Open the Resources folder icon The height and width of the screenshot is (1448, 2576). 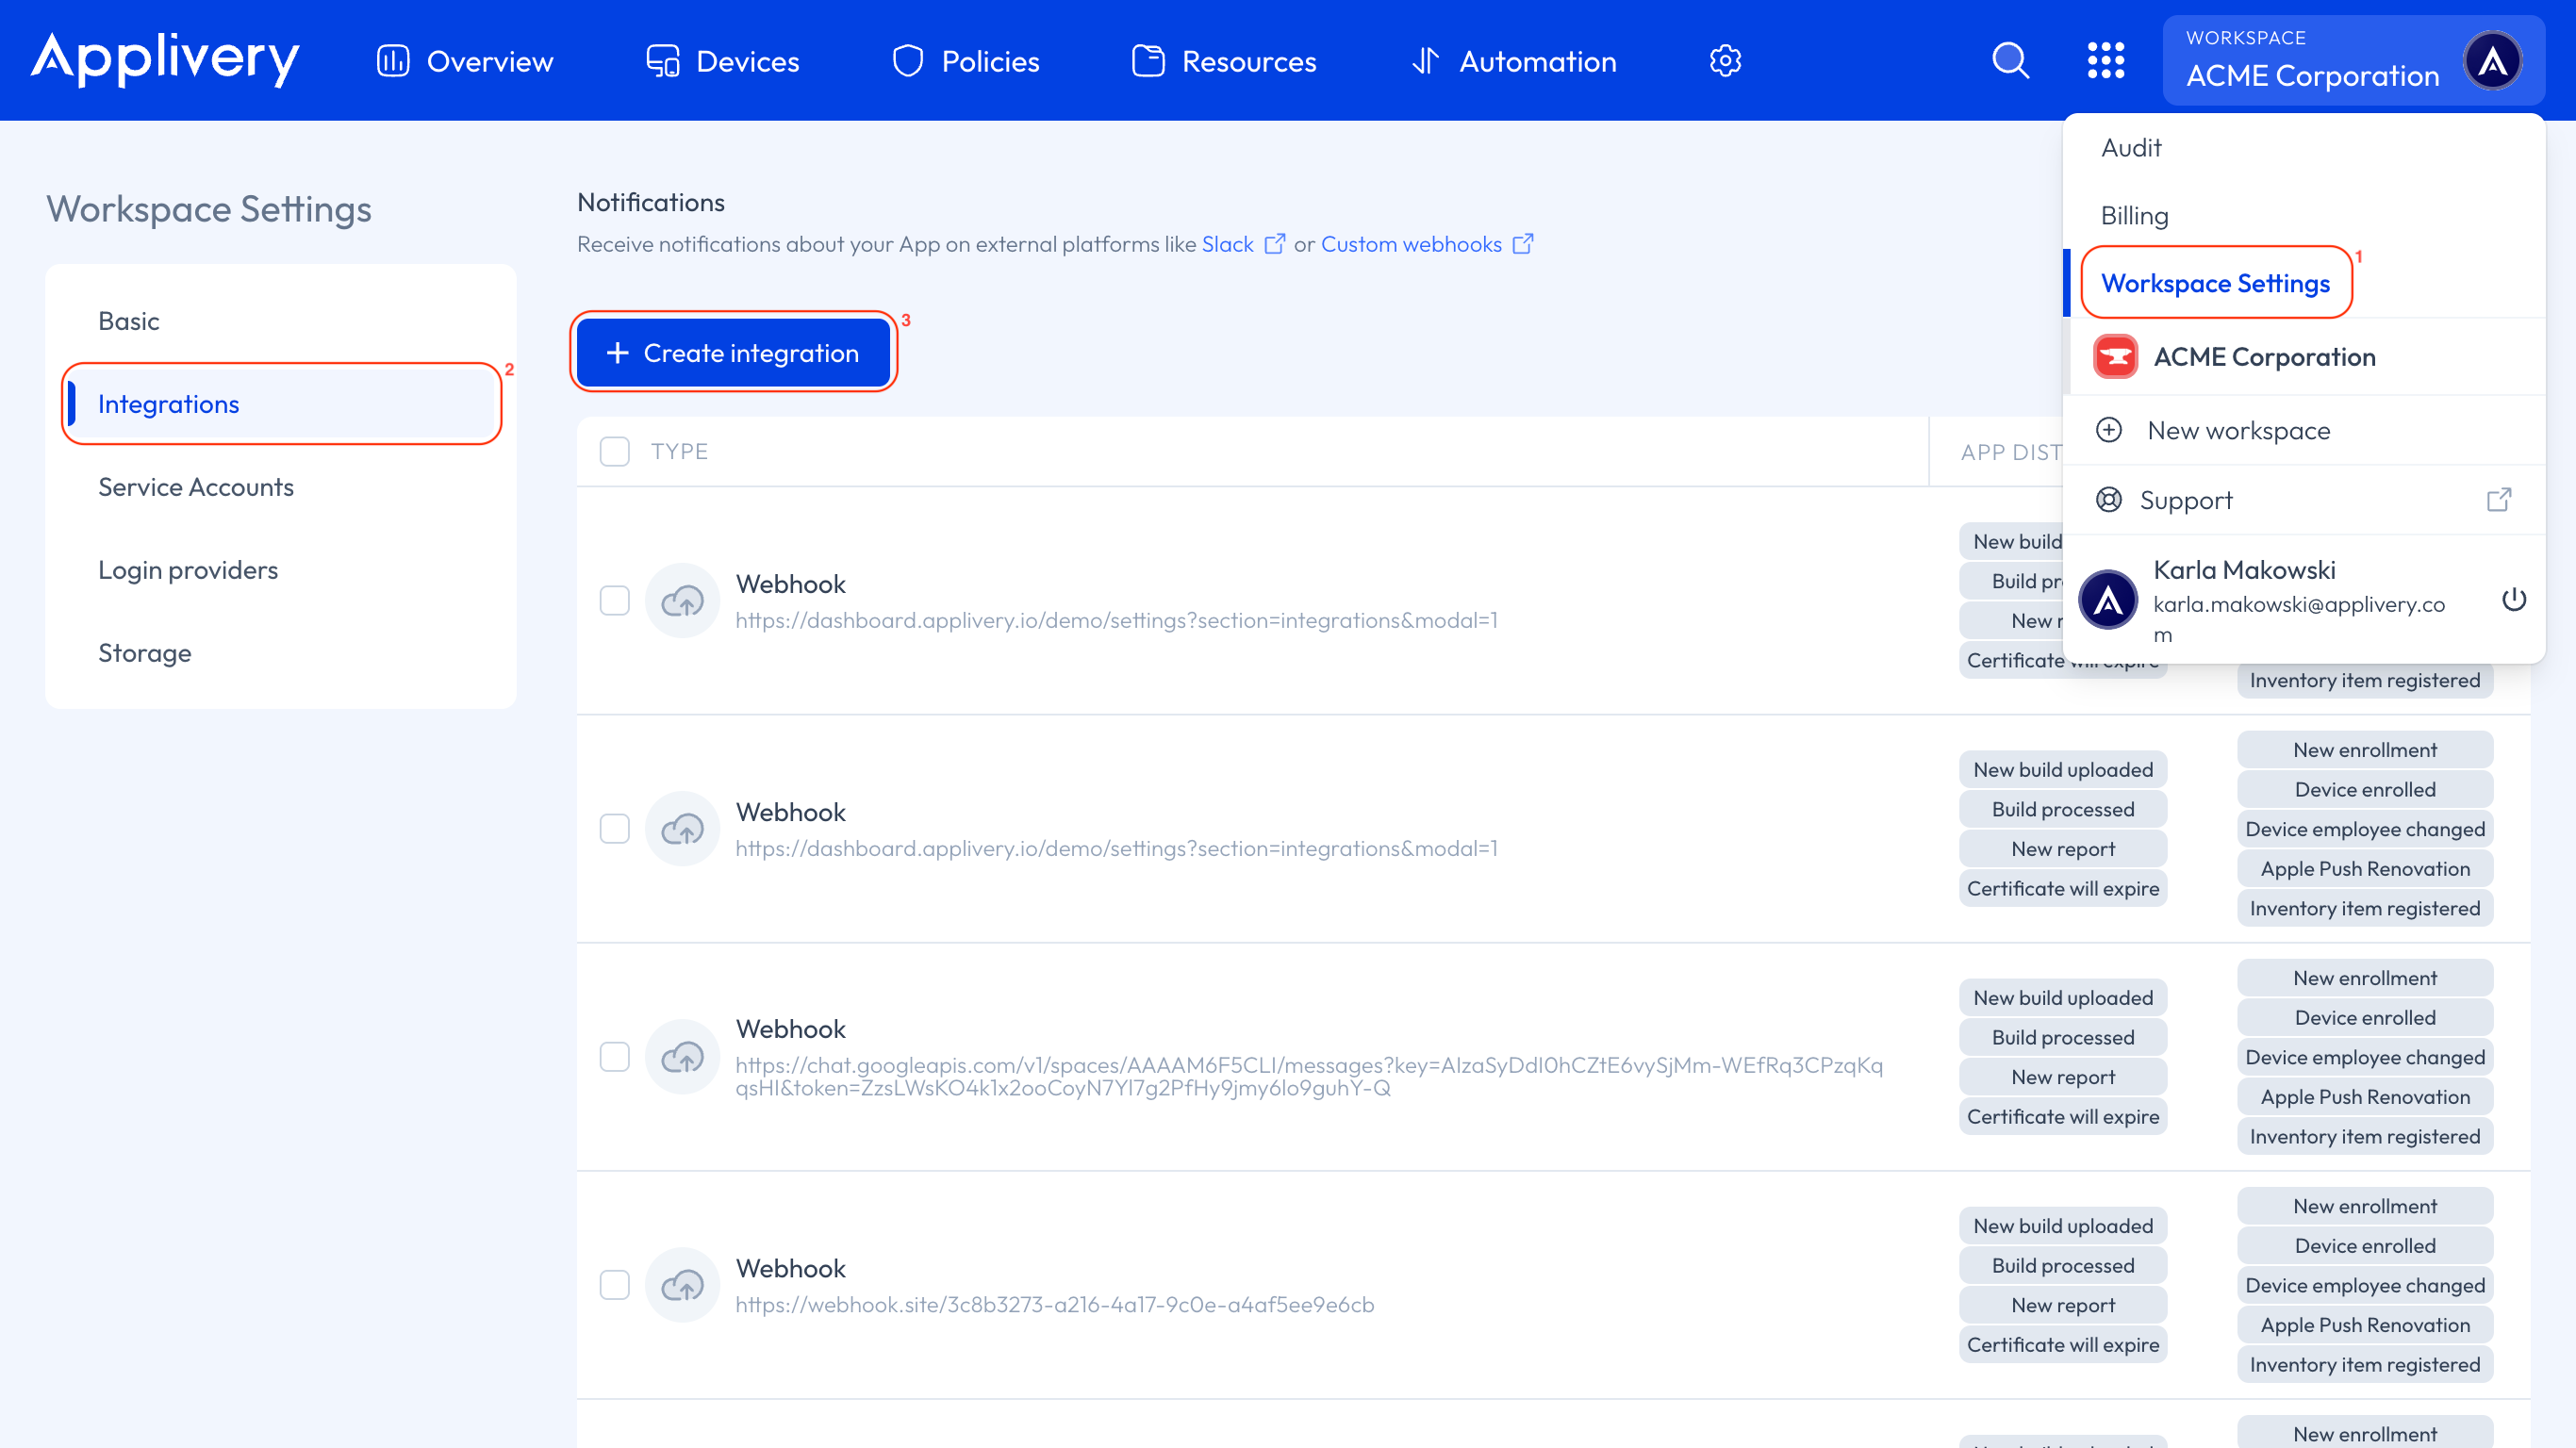[1148, 60]
